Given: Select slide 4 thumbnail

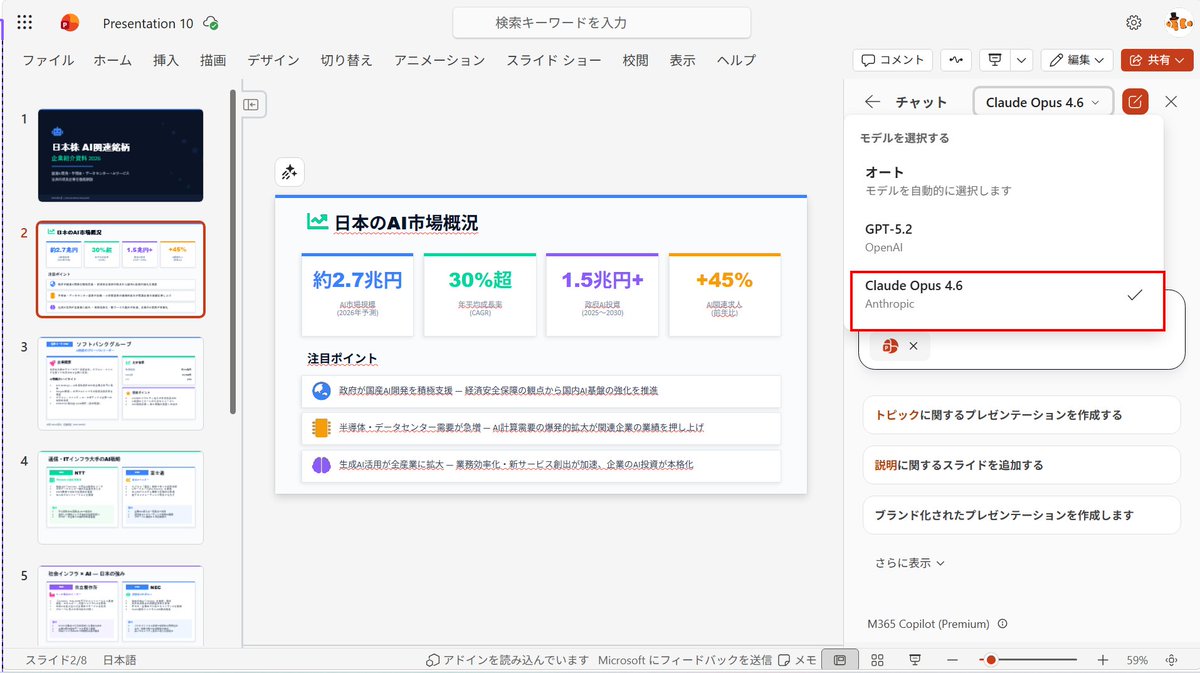Looking at the screenshot, I should [120, 497].
